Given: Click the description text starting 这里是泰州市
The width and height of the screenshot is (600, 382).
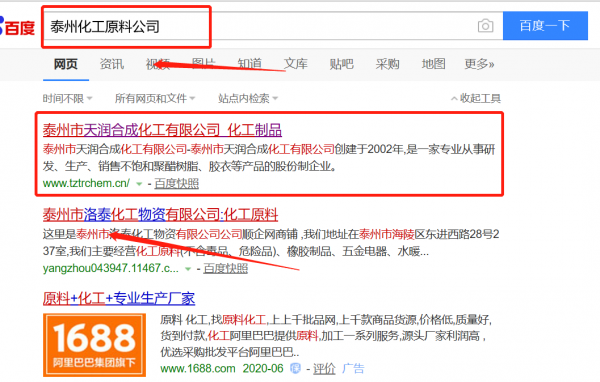Looking at the screenshot, I should (x=271, y=243).
